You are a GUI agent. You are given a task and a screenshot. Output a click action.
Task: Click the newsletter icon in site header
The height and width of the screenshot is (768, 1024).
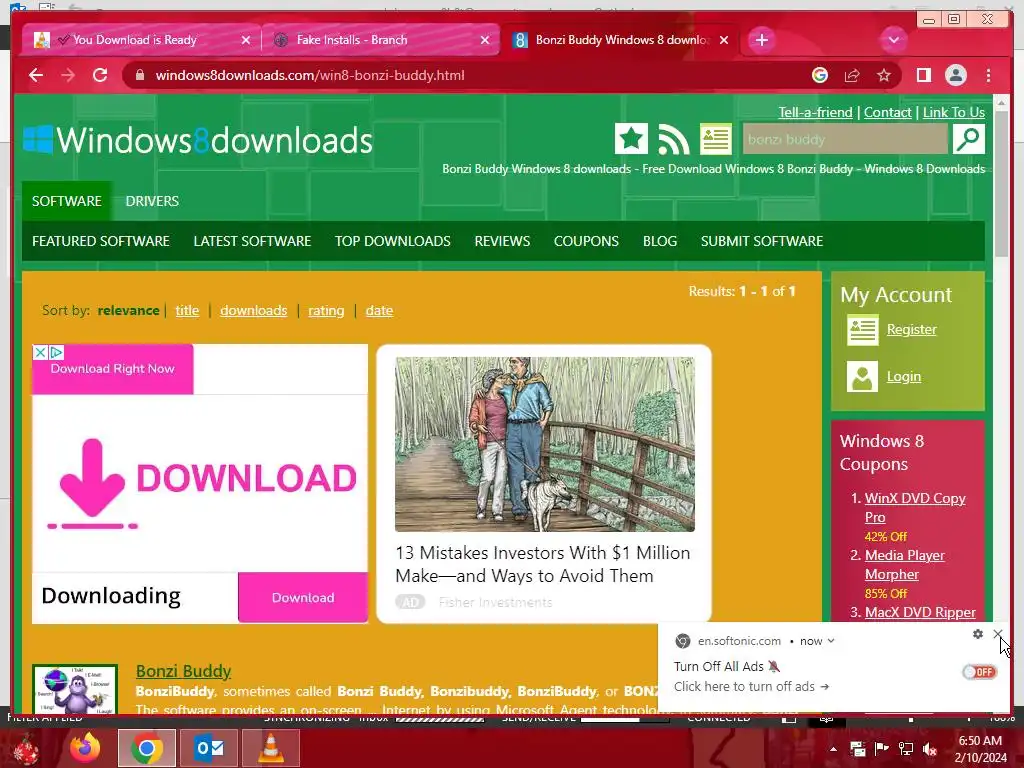click(716, 139)
